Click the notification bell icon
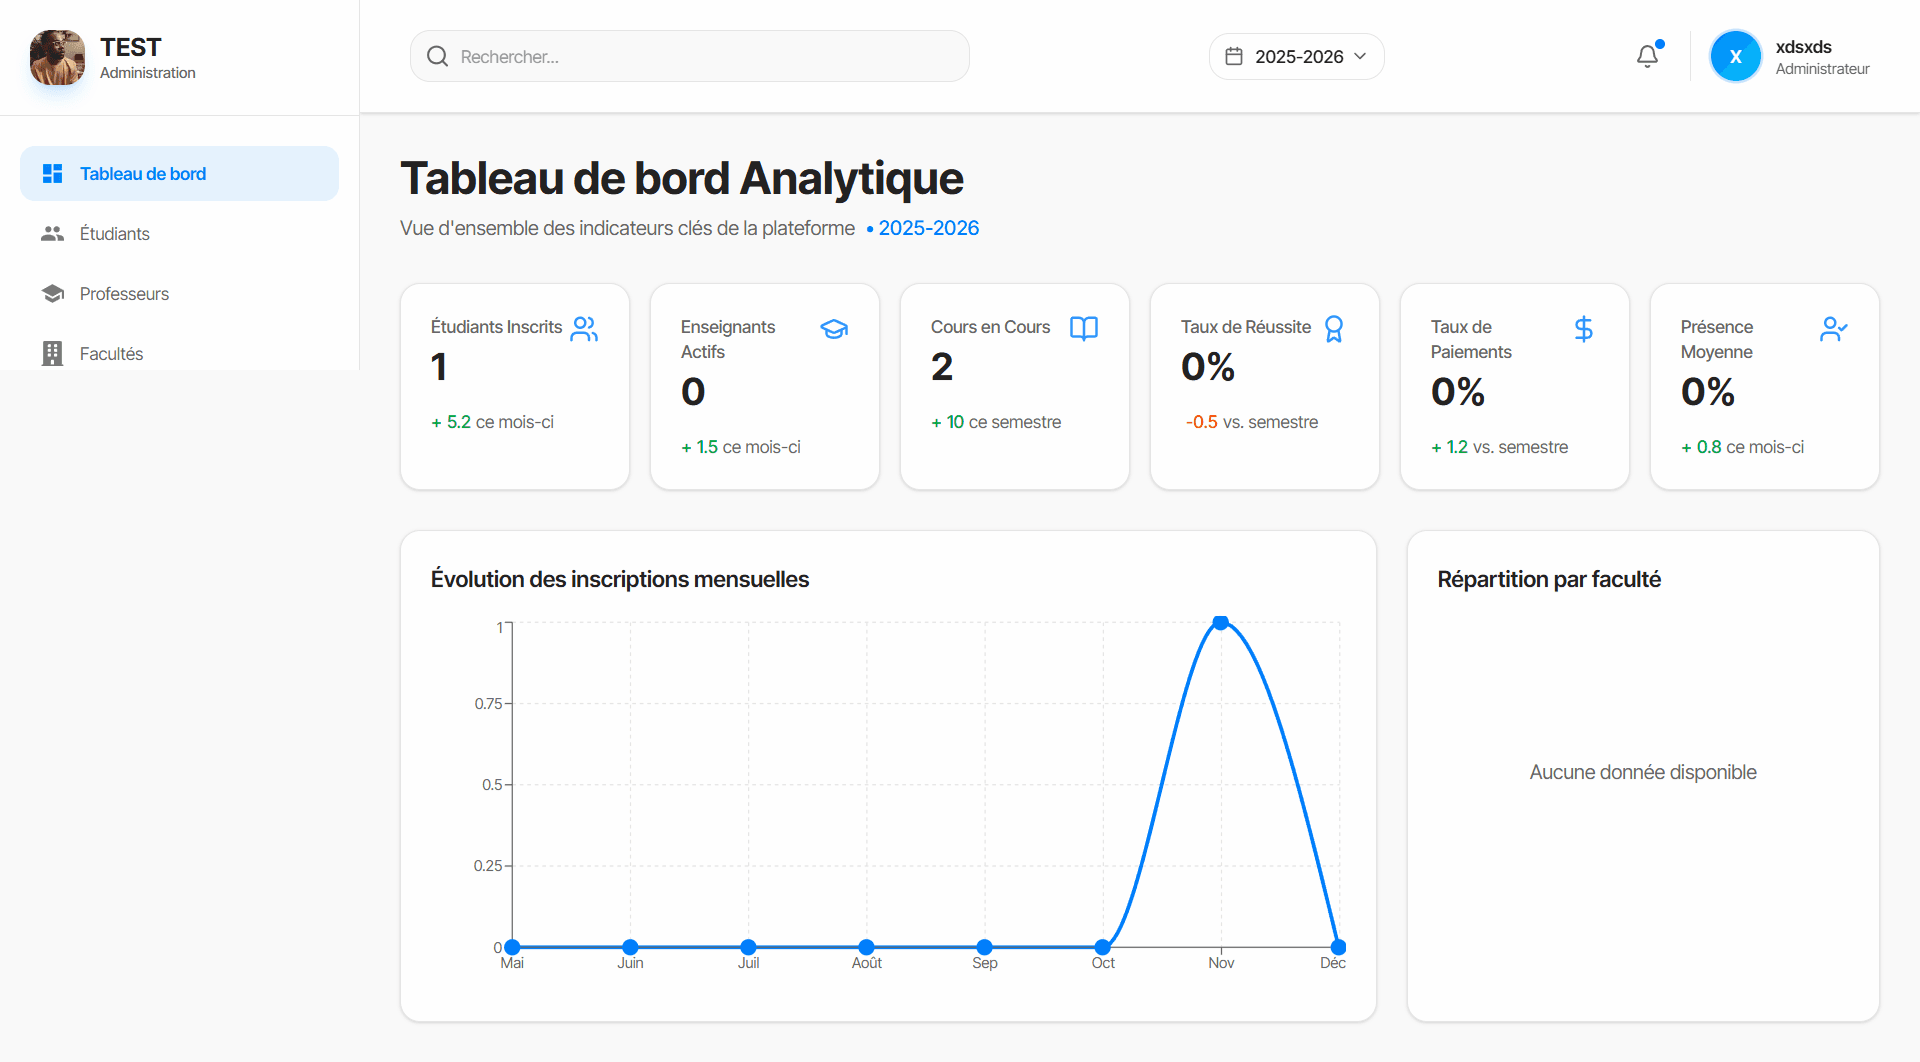Screen dimensions: 1920x1062 click(1647, 57)
